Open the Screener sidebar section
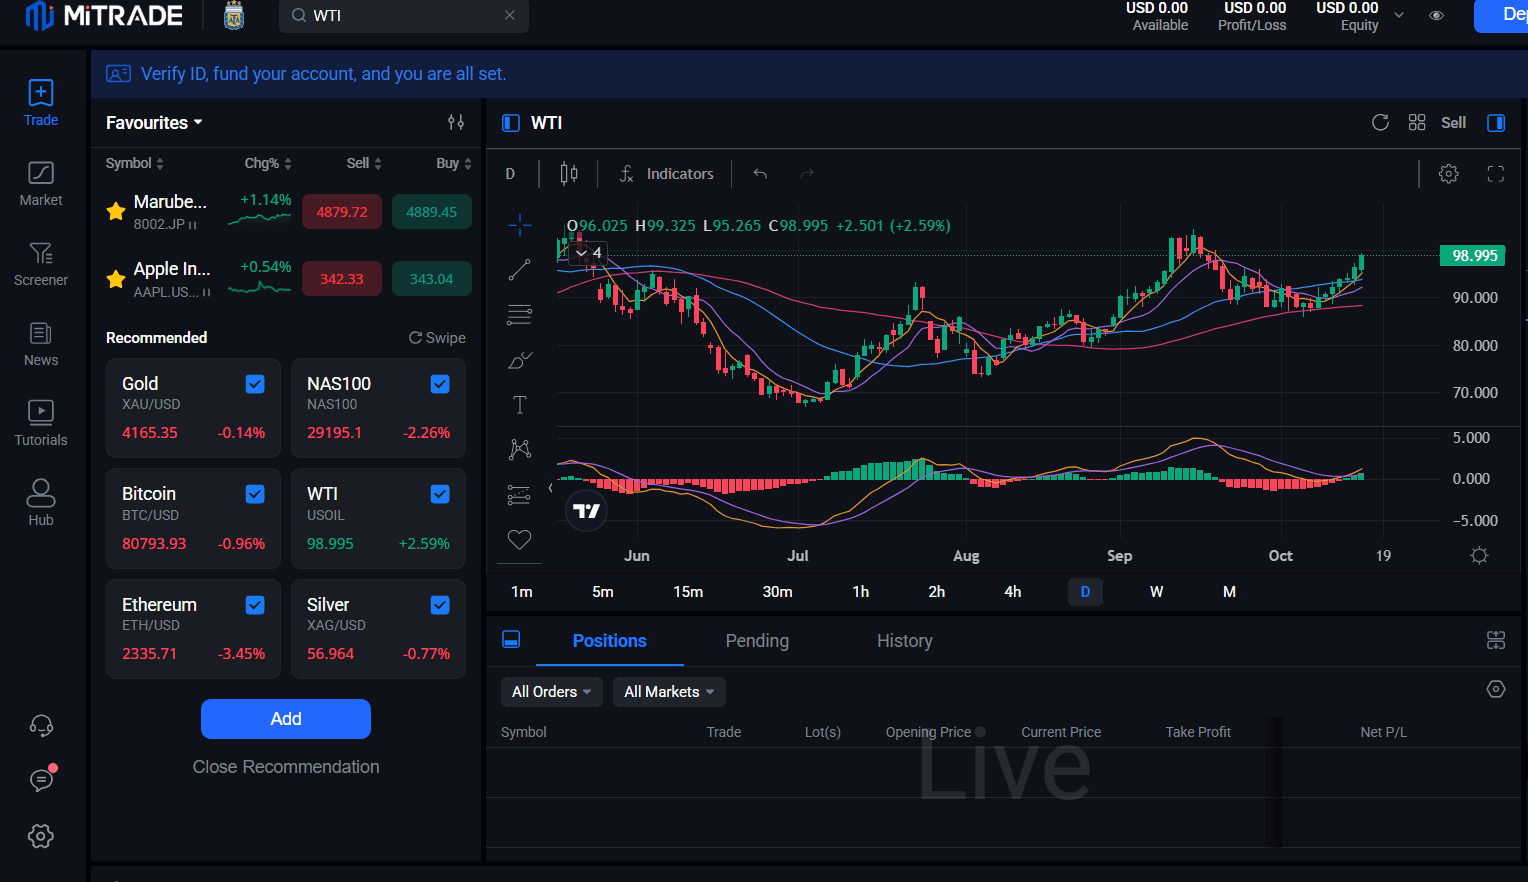Image resolution: width=1528 pixels, height=882 pixels. [x=41, y=264]
